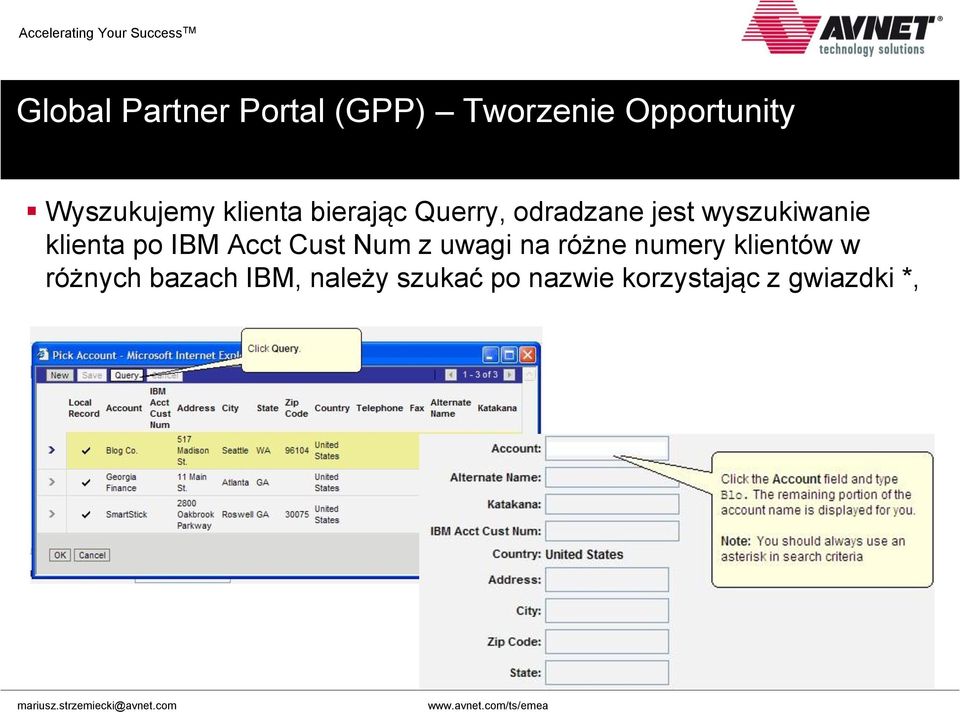The width and height of the screenshot is (960, 712).
Task: Click the Georgia Finance account cell
Action: click(x=121, y=482)
